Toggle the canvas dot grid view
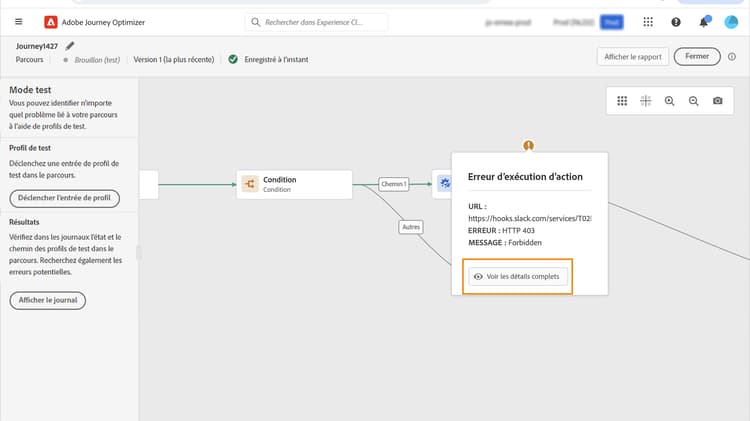 point(622,101)
